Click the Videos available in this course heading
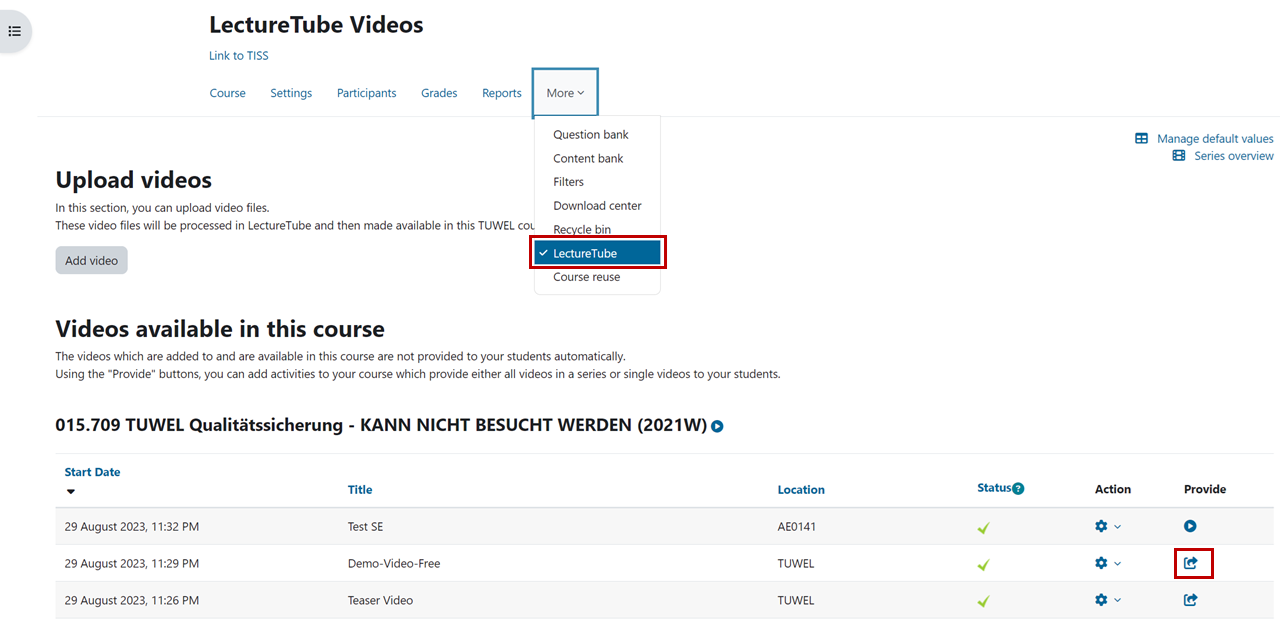Viewport: 1280px width, 620px height. click(x=220, y=328)
